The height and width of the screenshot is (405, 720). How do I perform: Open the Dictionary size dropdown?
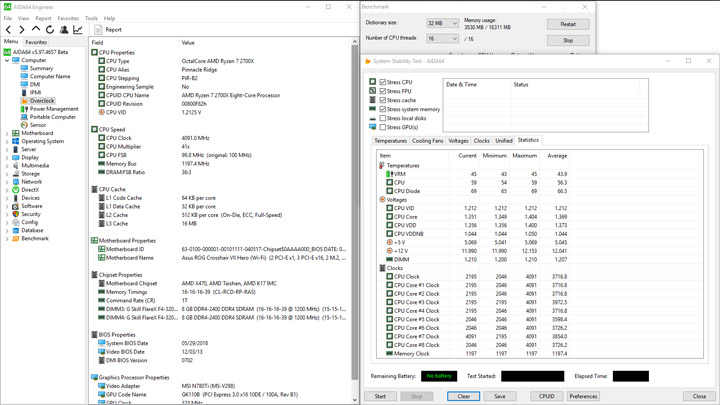click(x=442, y=23)
